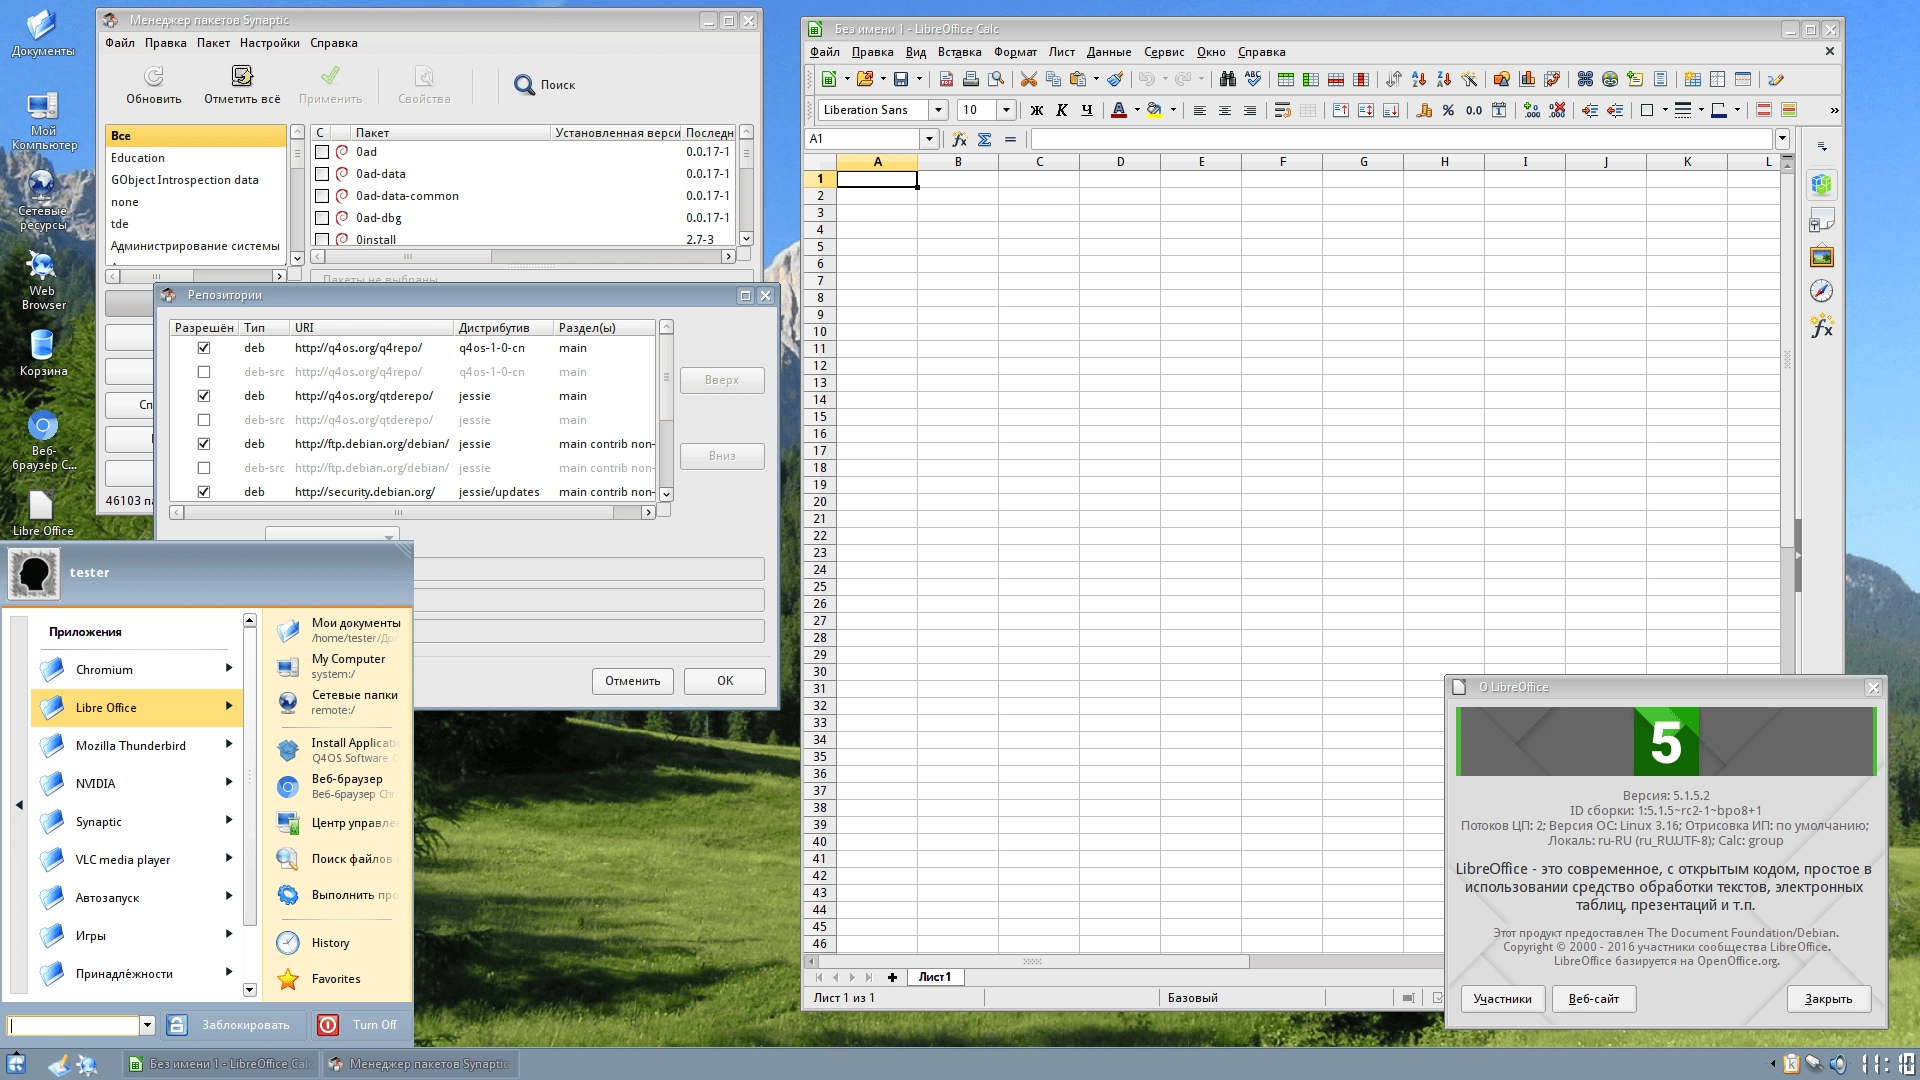Click the Format as Currency coins icon

coord(1424,110)
